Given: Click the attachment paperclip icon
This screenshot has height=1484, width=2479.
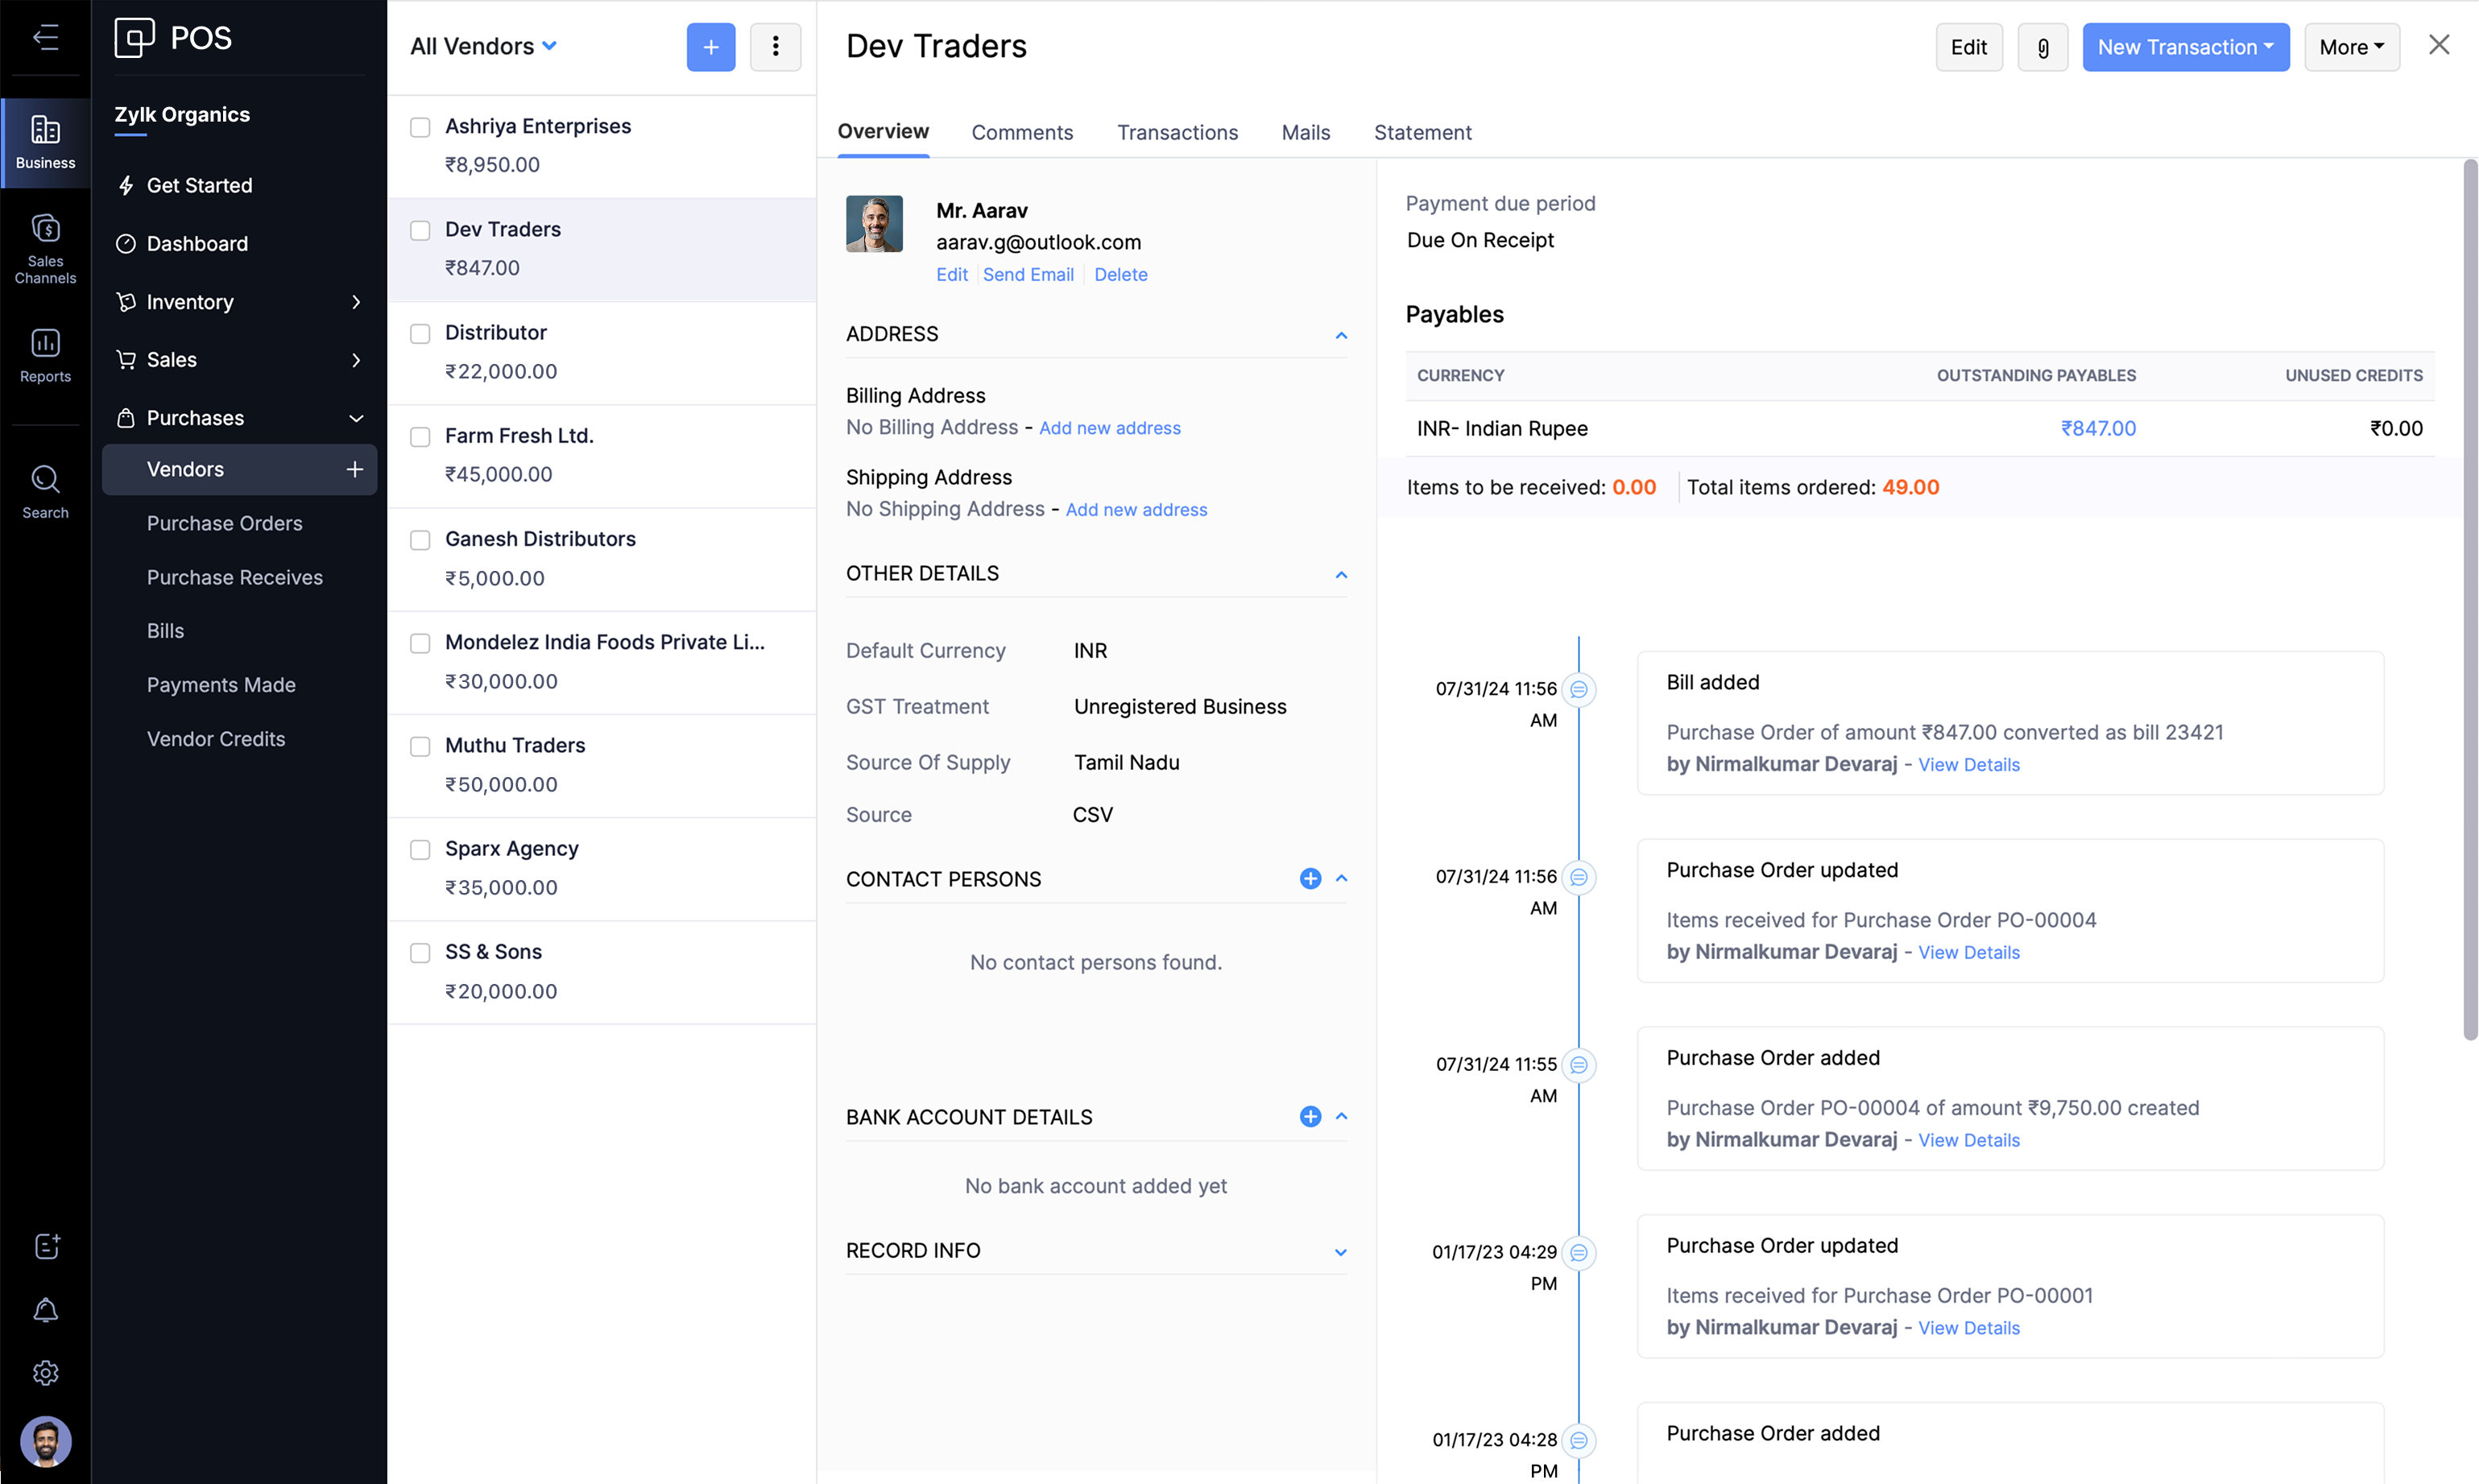Looking at the screenshot, I should (2042, 47).
